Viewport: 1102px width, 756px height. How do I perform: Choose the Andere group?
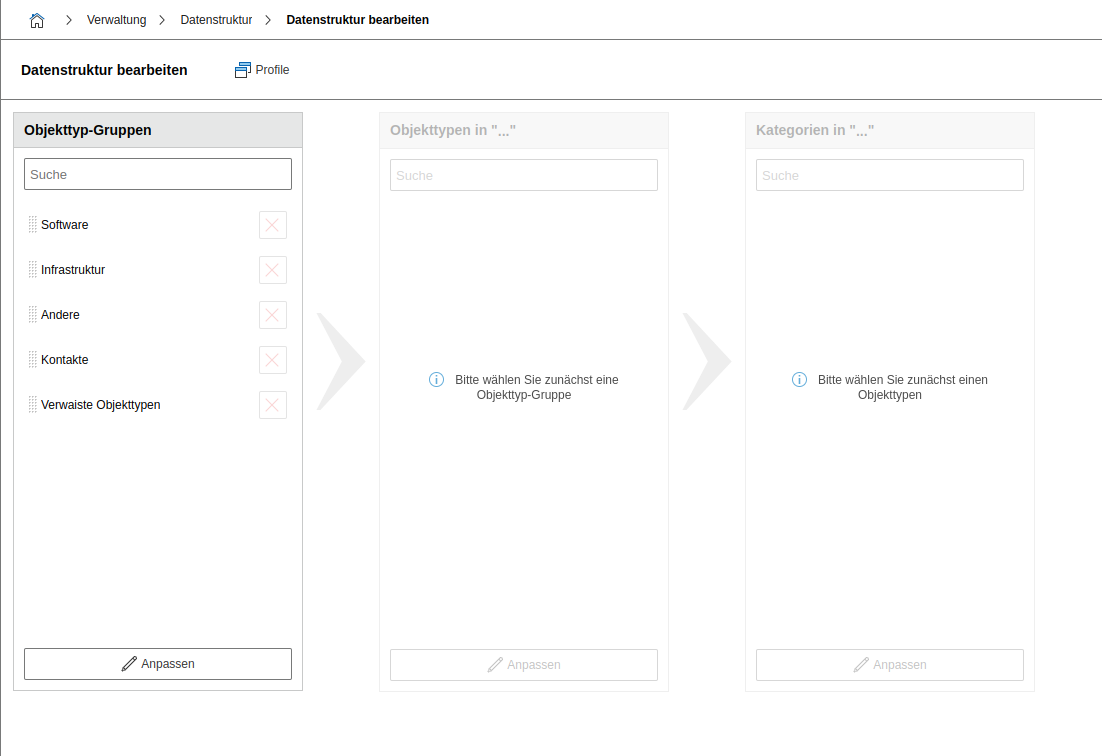(60, 315)
